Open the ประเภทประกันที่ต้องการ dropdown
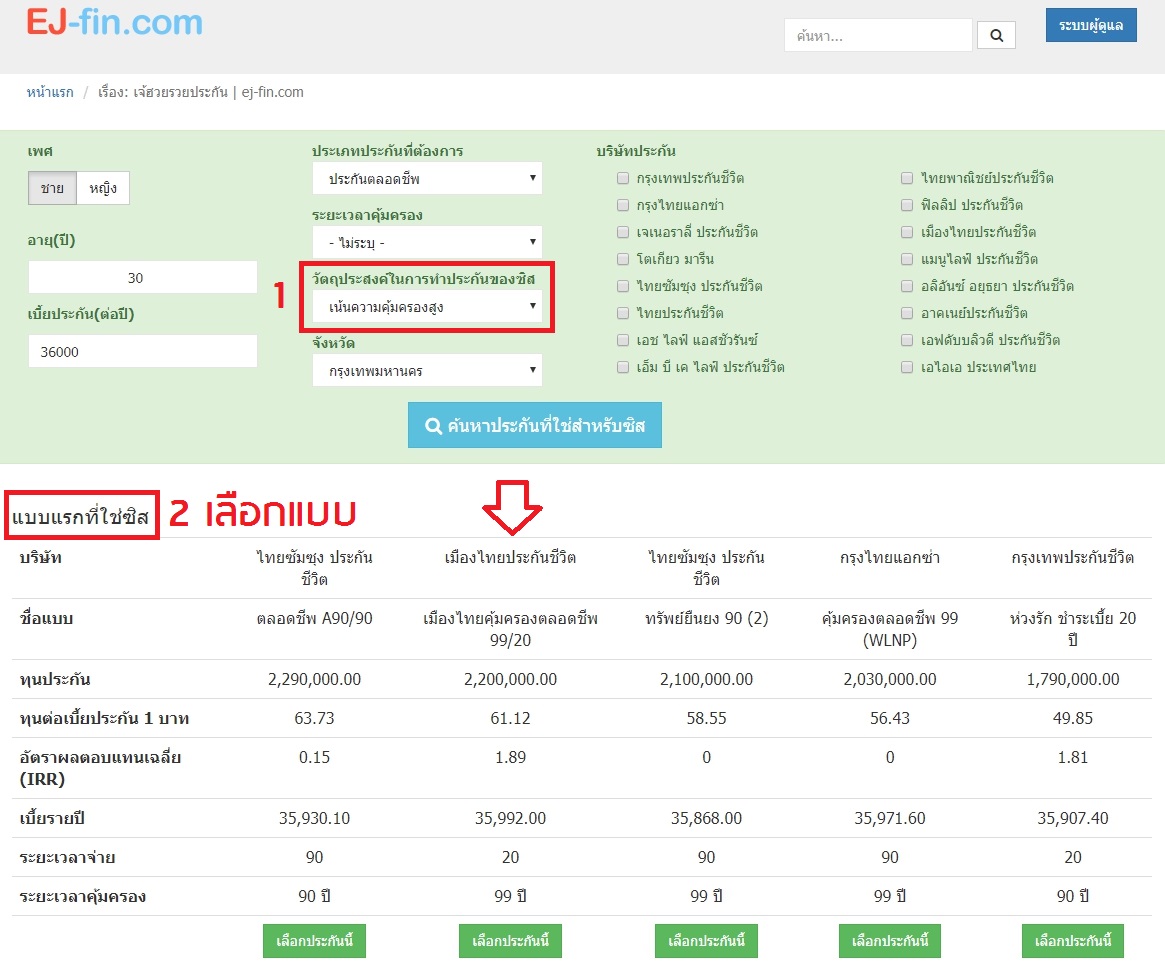1165x967 pixels. (x=427, y=179)
